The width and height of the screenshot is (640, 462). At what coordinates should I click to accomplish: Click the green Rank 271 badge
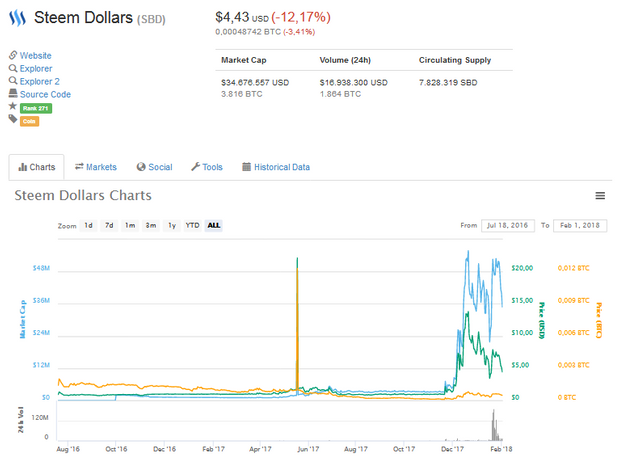[36, 108]
